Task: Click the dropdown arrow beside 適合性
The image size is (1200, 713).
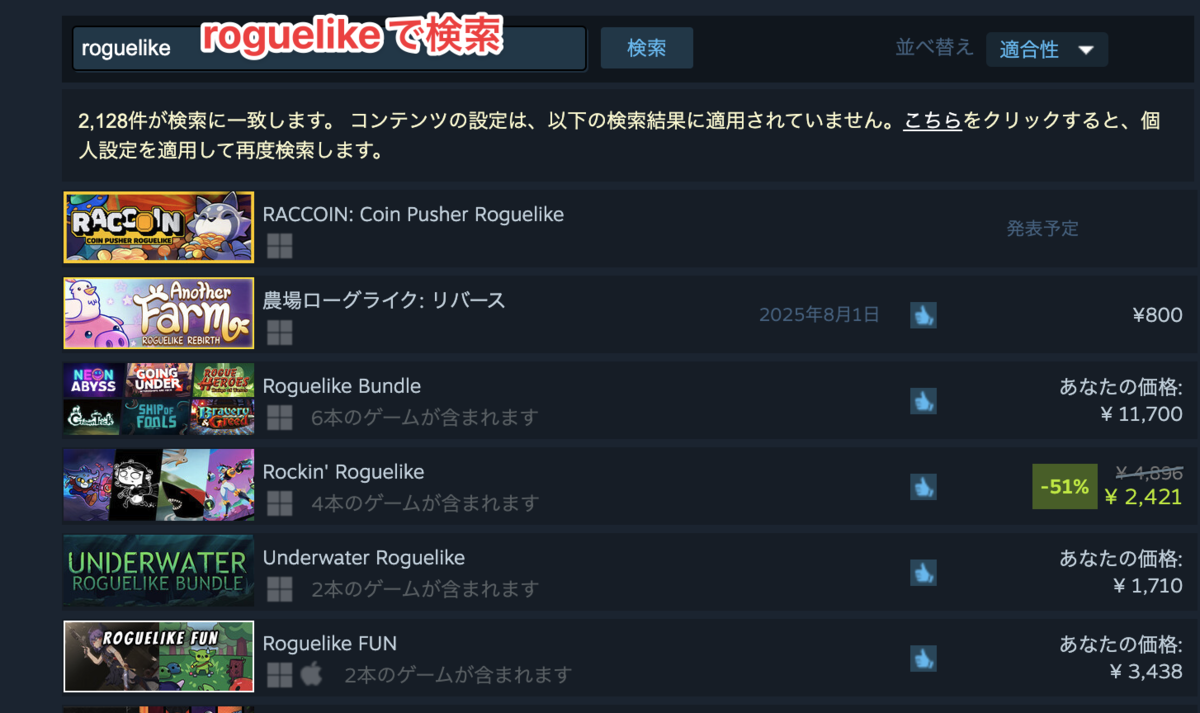Action: click(1086, 50)
